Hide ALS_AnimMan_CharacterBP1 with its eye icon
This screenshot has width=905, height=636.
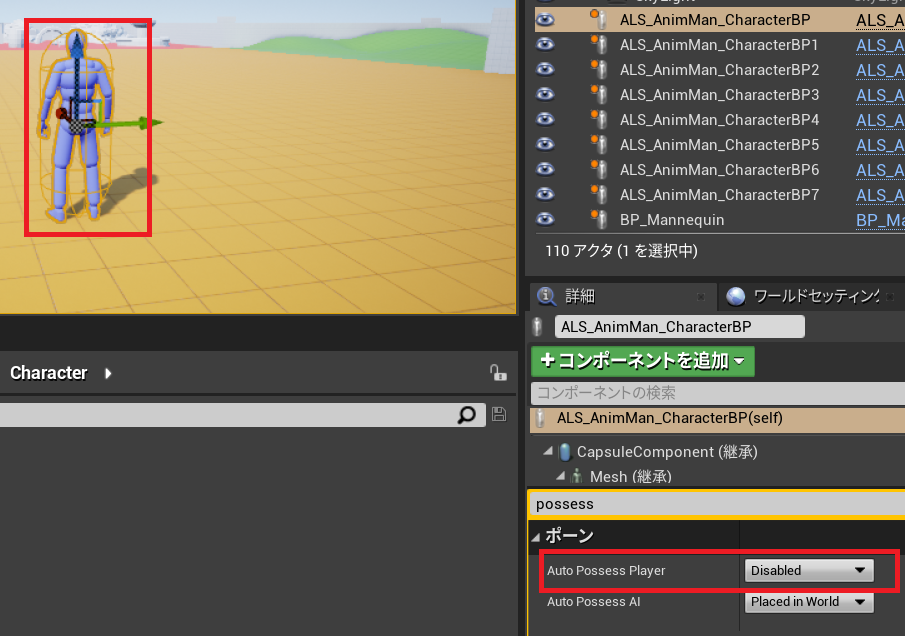[545, 44]
